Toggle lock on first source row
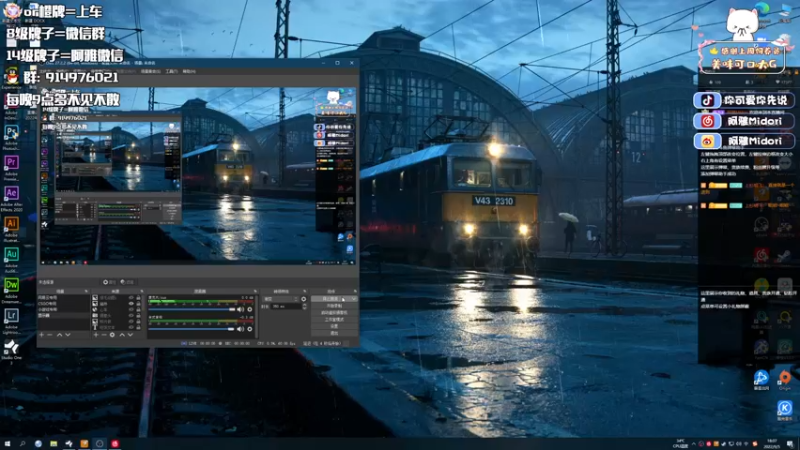Image resolution: width=800 pixels, height=450 pixels. click(x=138, y=297)
